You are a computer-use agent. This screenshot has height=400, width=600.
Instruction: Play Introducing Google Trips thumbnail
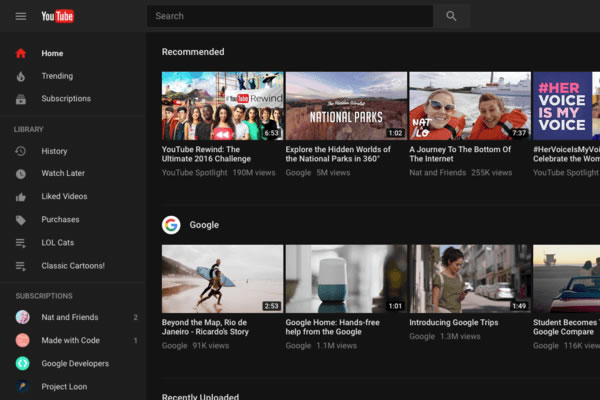(470, 279)
